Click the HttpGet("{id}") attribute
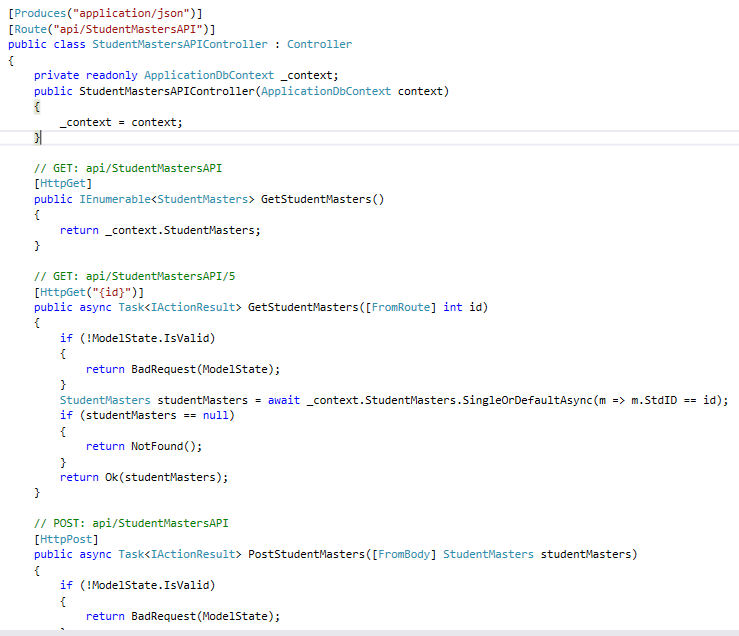Viewport: 739px width, 636px height. (89, 292)
